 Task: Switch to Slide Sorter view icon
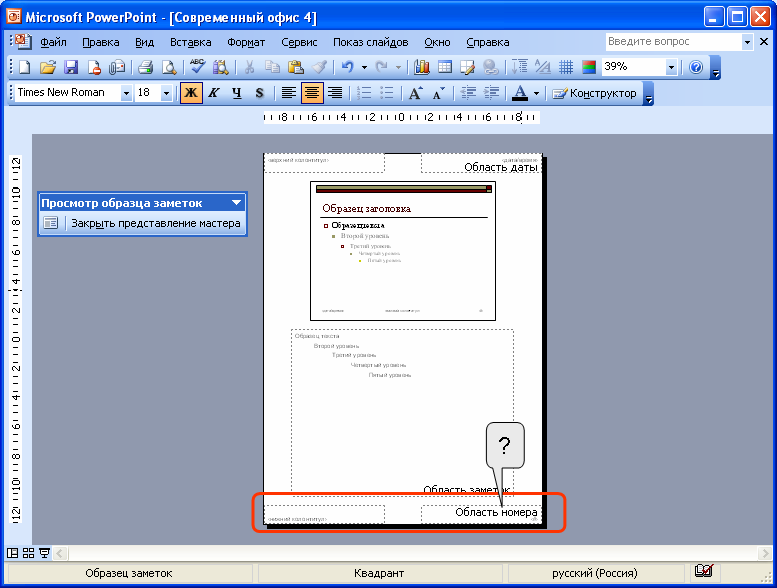pos(28,553)
